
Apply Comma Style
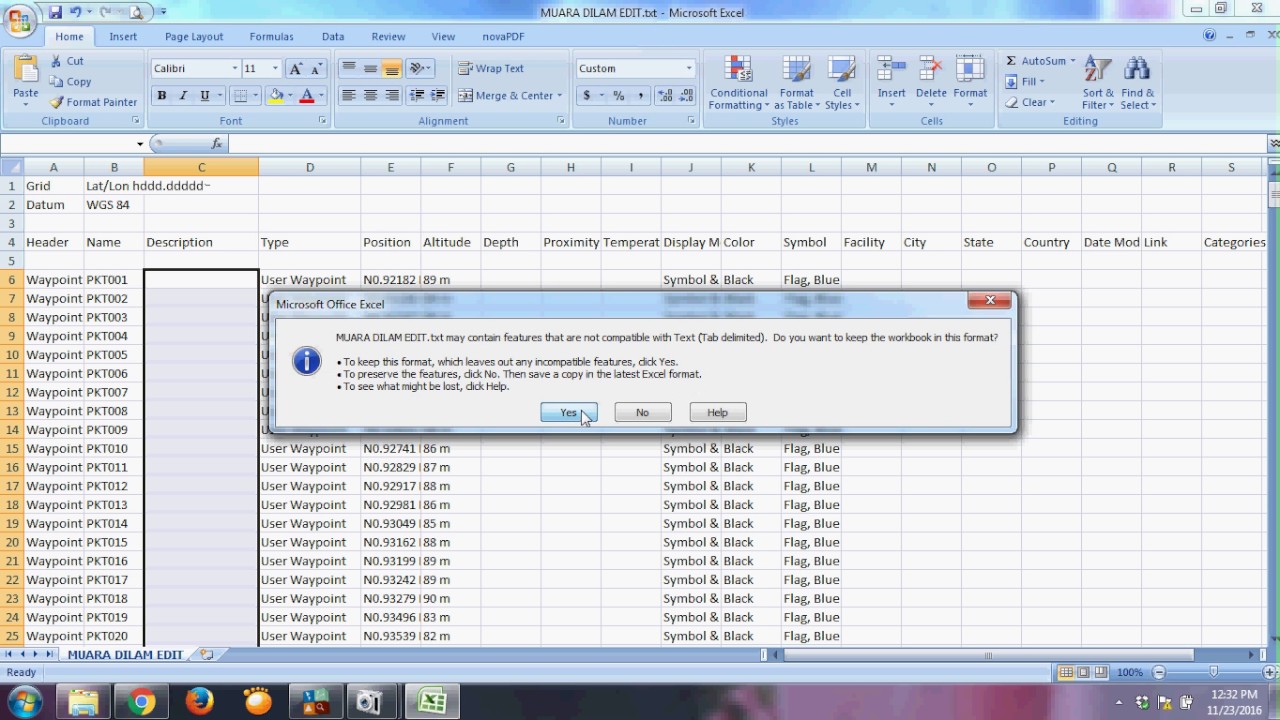[641, 96]
